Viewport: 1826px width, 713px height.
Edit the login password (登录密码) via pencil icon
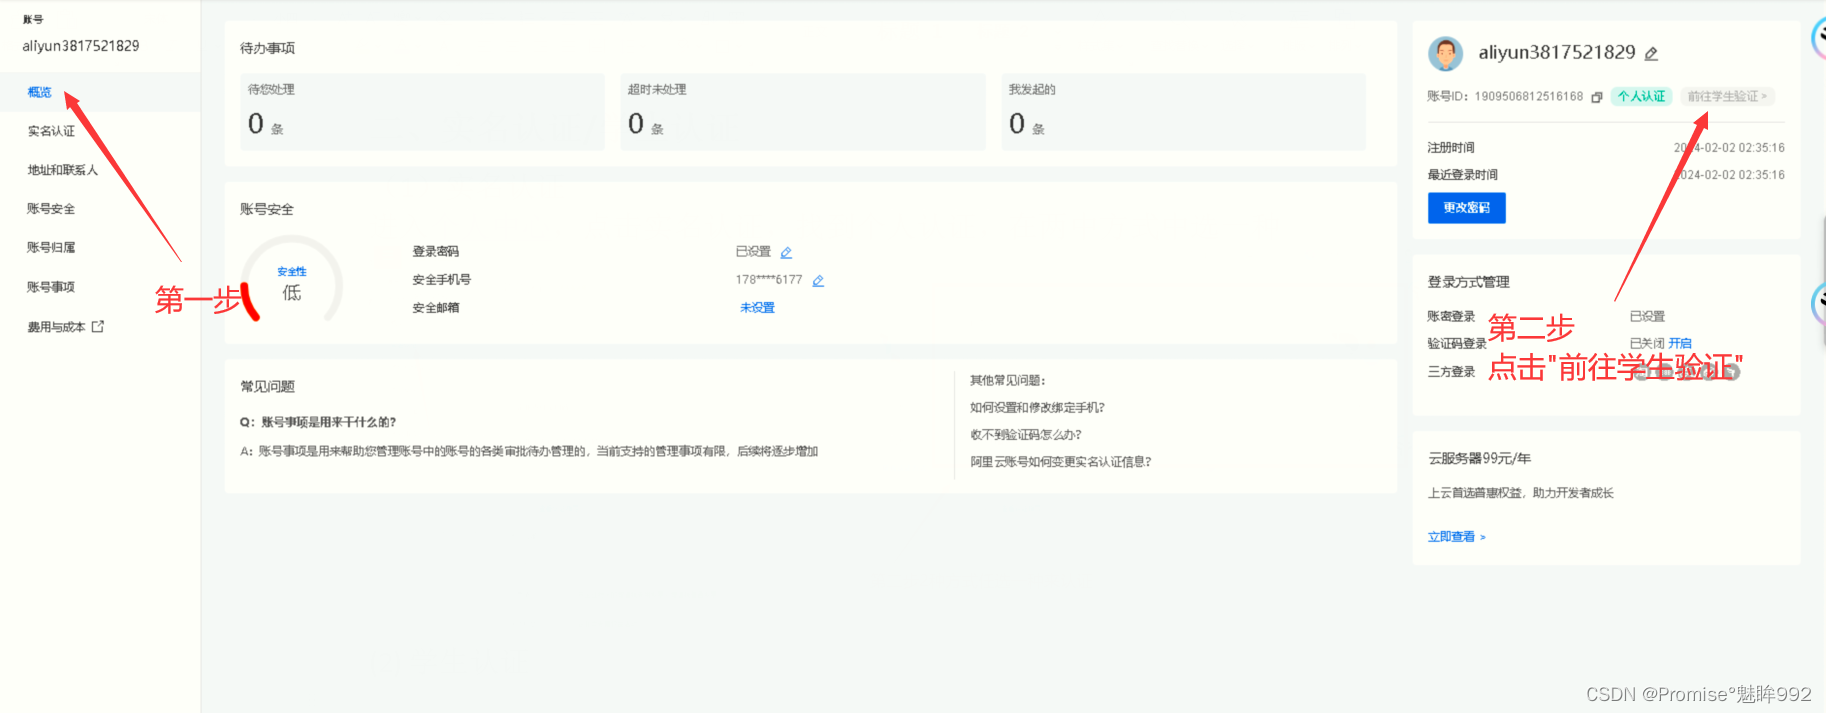[786, 252]
